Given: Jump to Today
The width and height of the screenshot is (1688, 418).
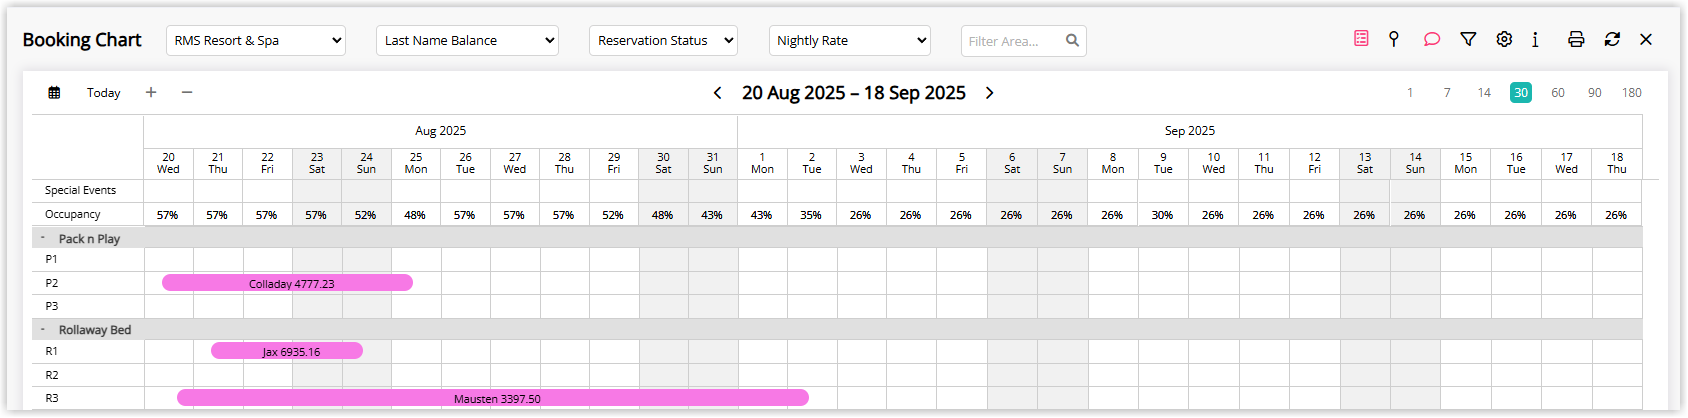Looking at the screenshot, I should 103,92.
